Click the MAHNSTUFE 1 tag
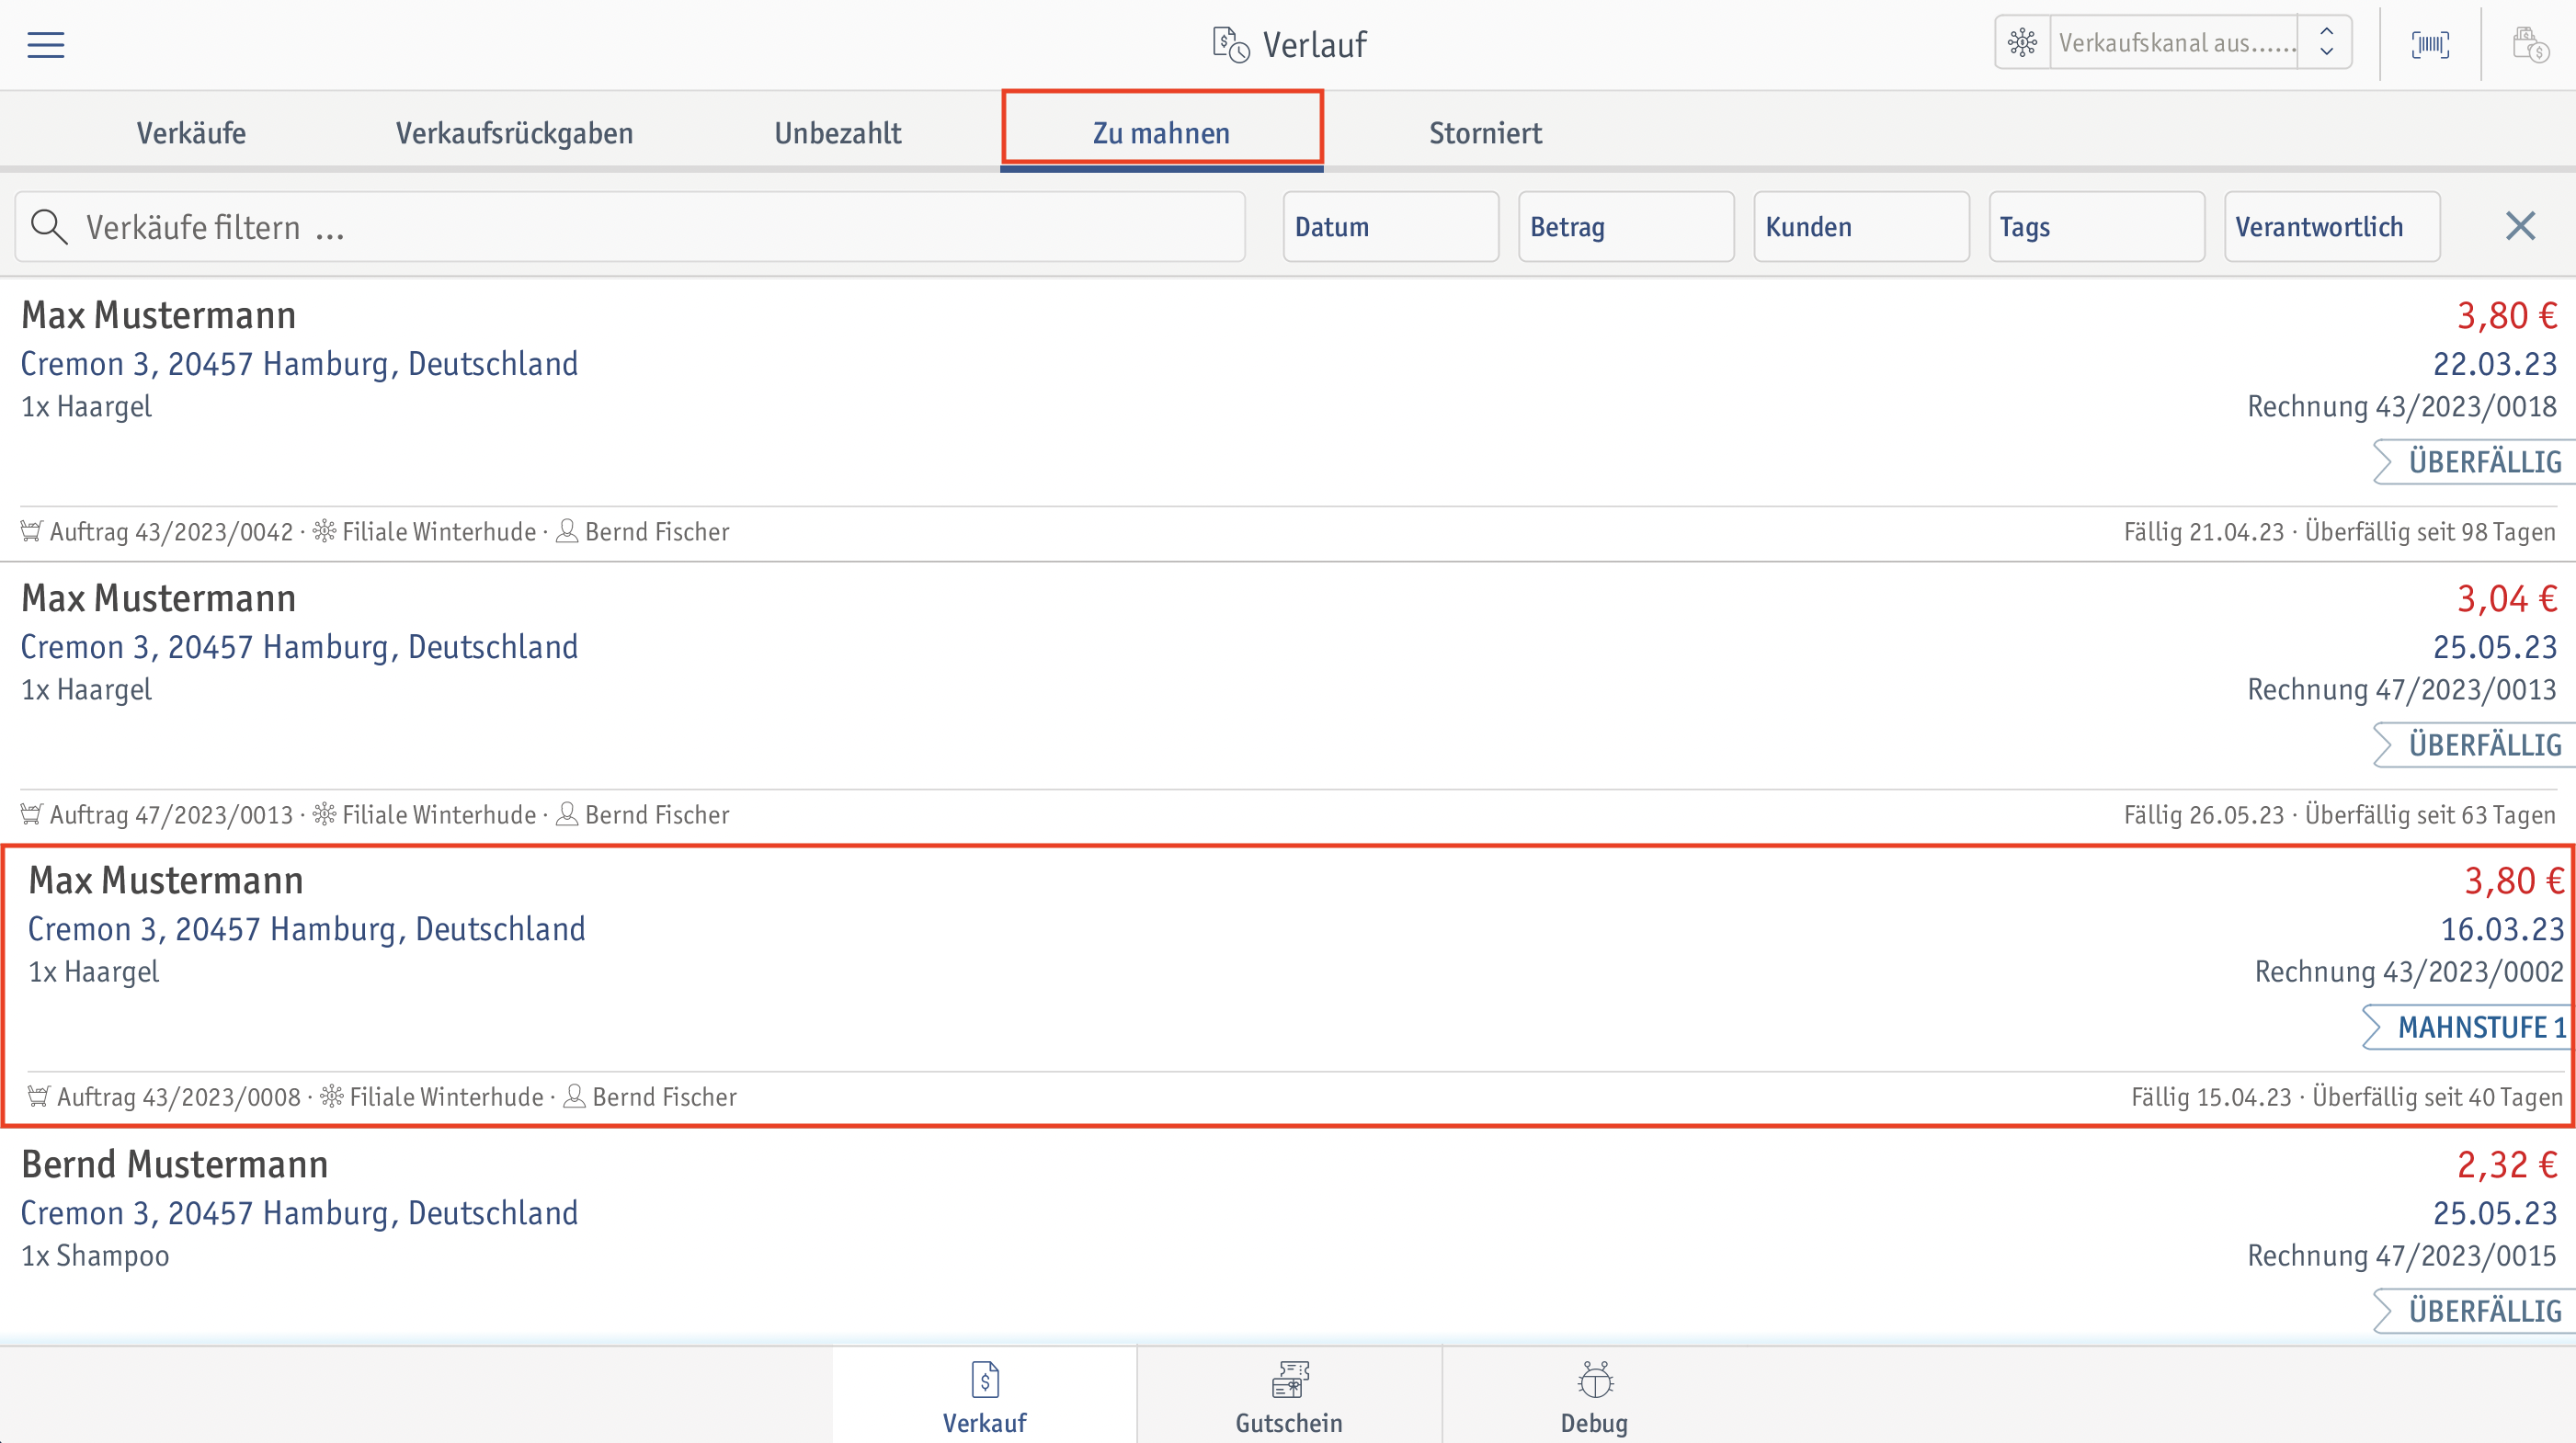Screen dimensions: 2576x1443 click(2468, 1027)
